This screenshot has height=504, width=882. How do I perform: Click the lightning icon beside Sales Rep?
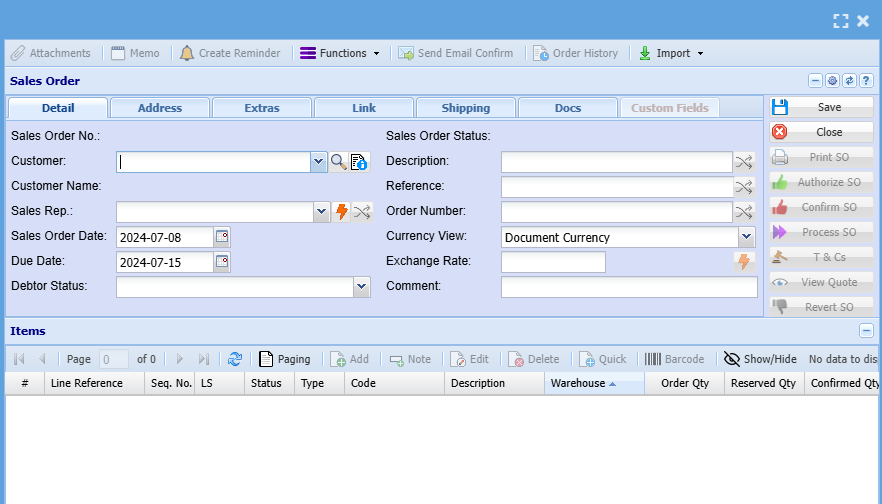342,212
